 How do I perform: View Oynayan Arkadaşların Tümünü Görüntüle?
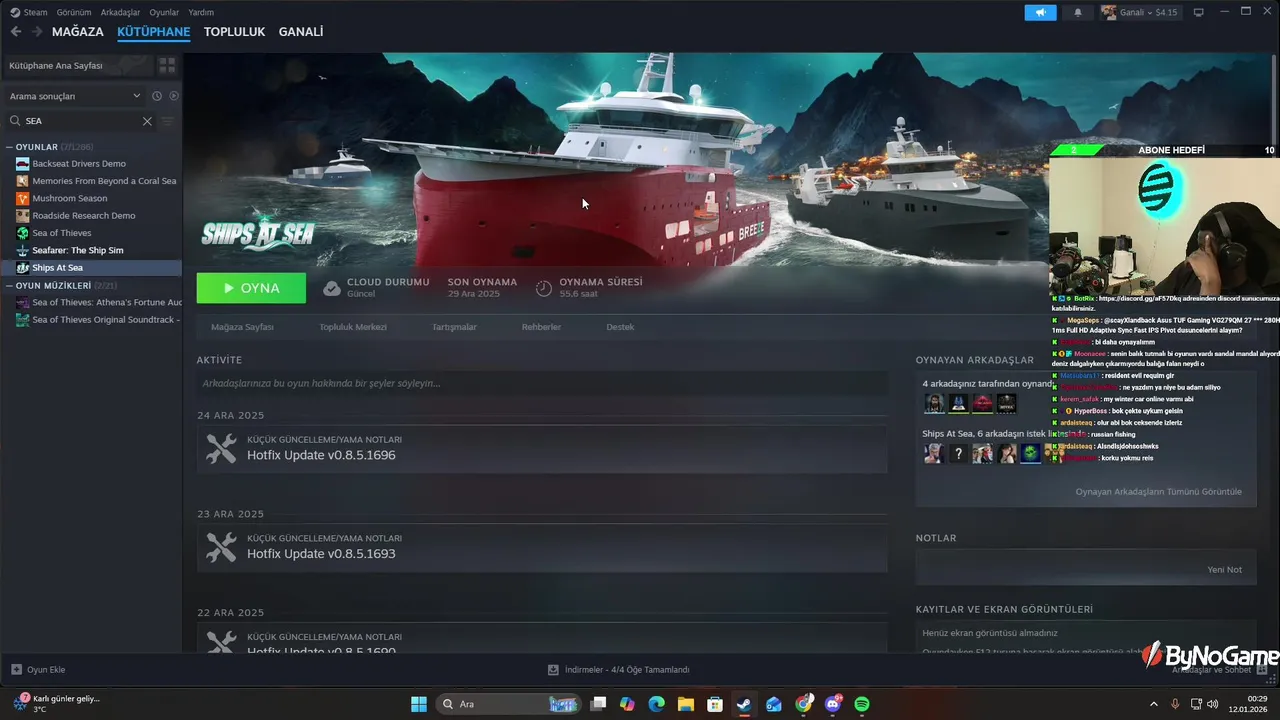[x=1158, y=492]
